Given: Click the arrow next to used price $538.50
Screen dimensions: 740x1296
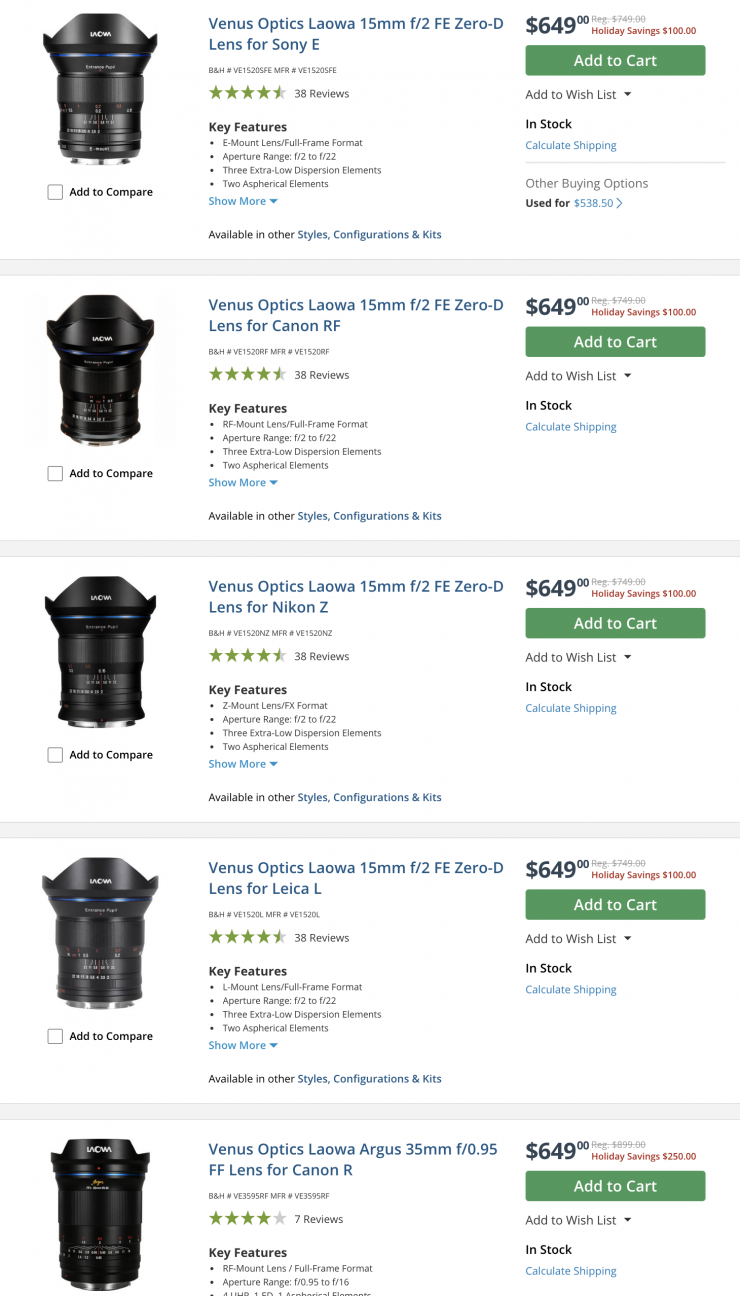Looking at the screenshot, I should tap(620, 203).
